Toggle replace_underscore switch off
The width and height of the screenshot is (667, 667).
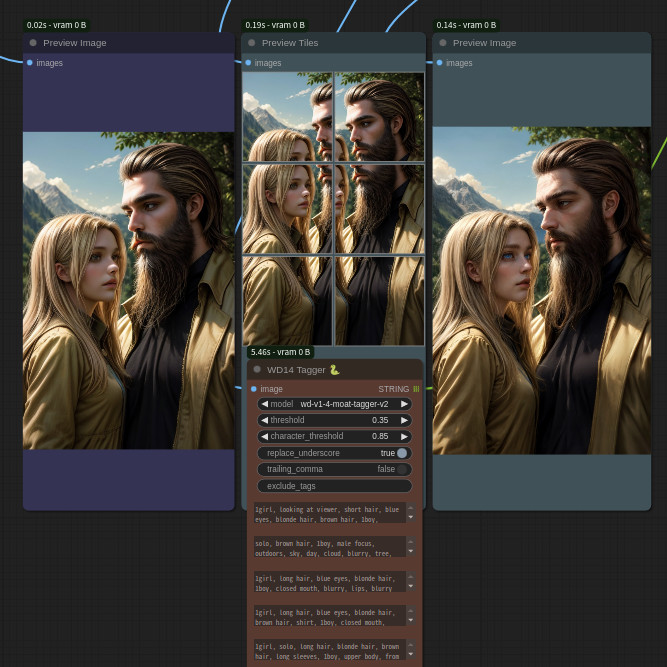[x=401, y=453]
